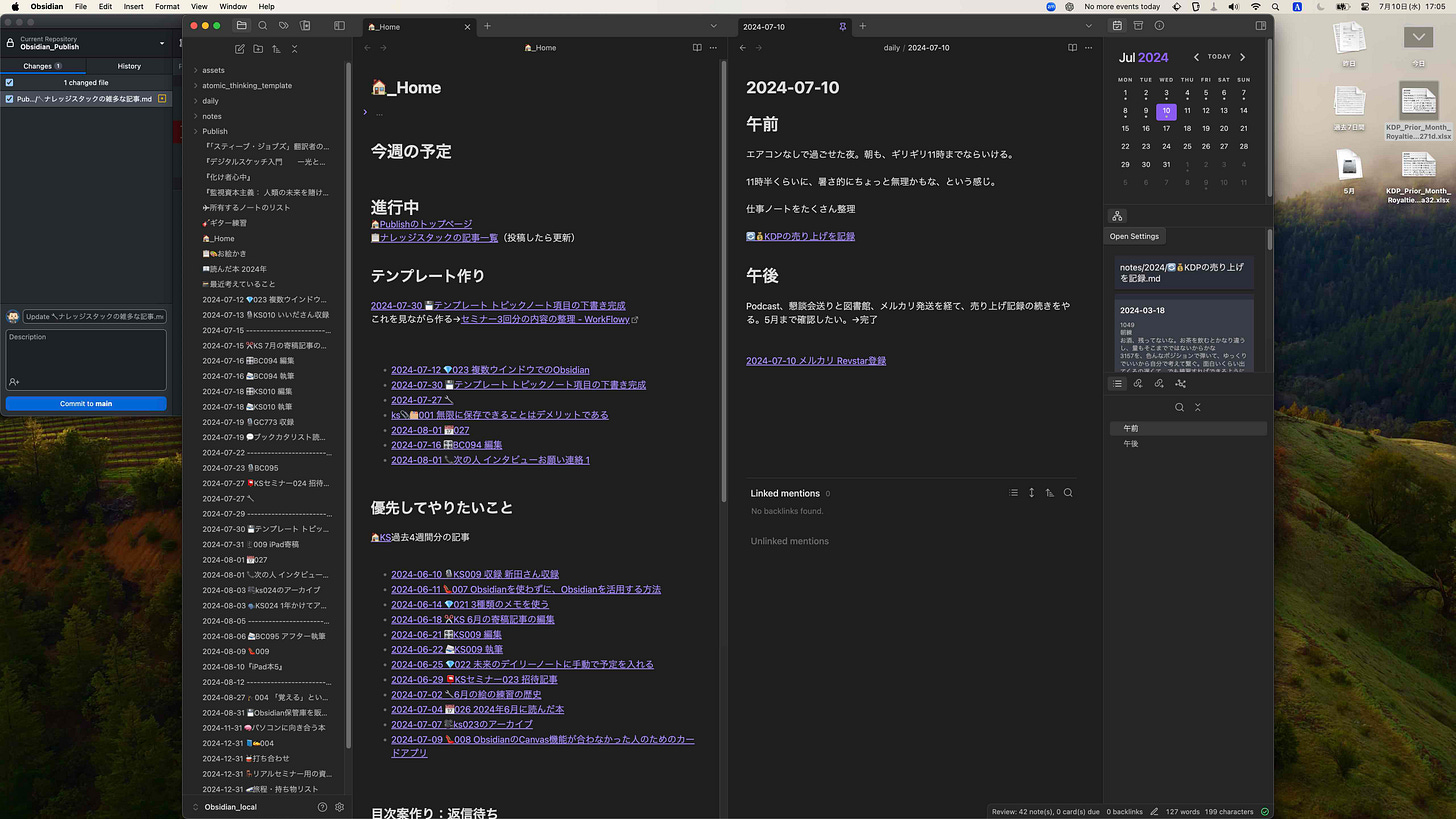
Task: Click Commit to main button
Action: click(86, 403)
